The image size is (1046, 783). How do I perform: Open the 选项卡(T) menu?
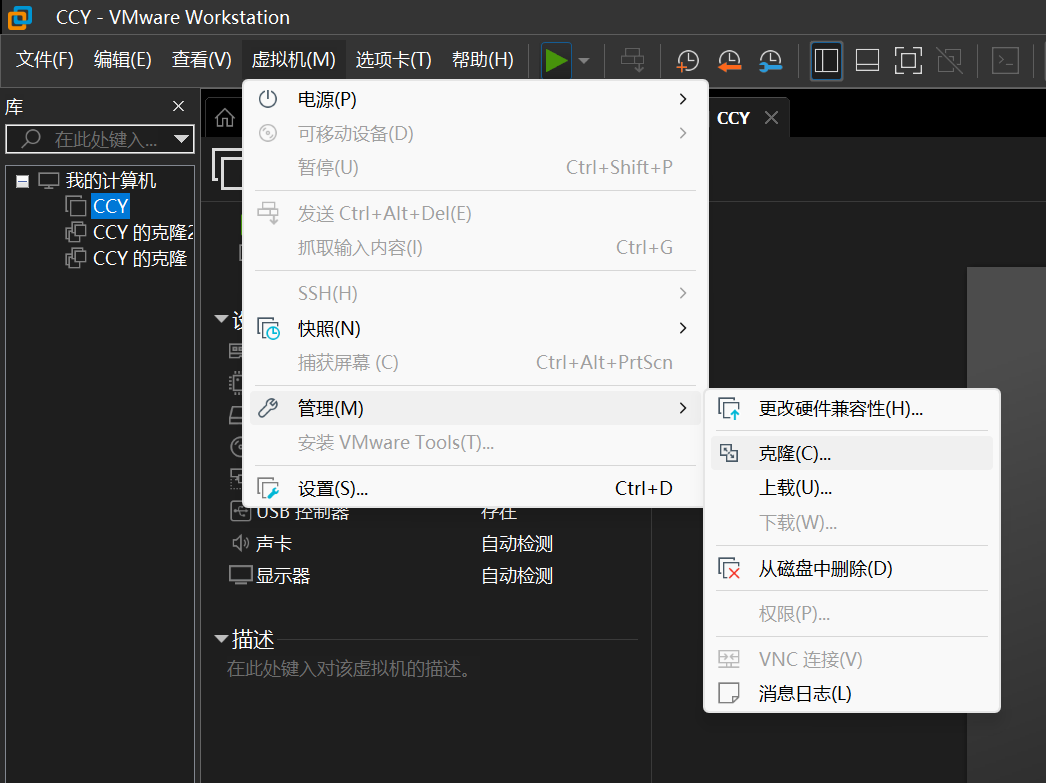pyautogui.click(x=394, y=60)
